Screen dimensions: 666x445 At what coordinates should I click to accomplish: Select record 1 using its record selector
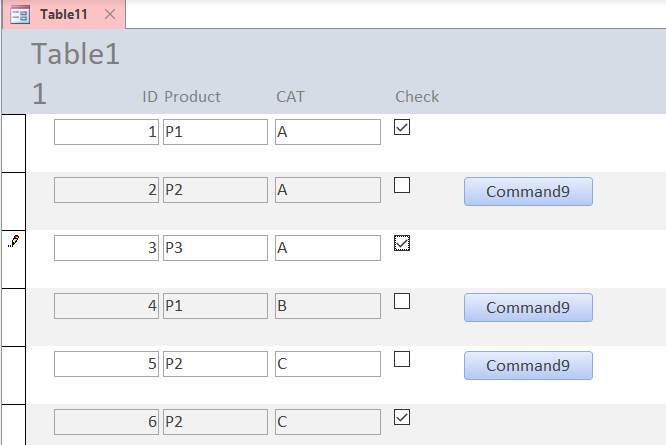tap(13, 143)
